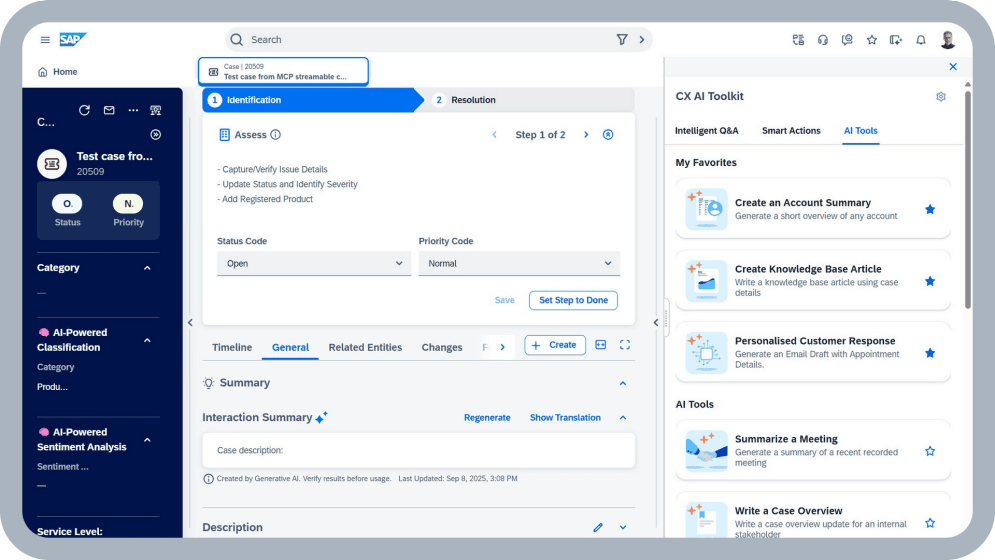This screenshot has width=995, height=560.
Task: Open the hamburger navigation menu
Action: 45,39
